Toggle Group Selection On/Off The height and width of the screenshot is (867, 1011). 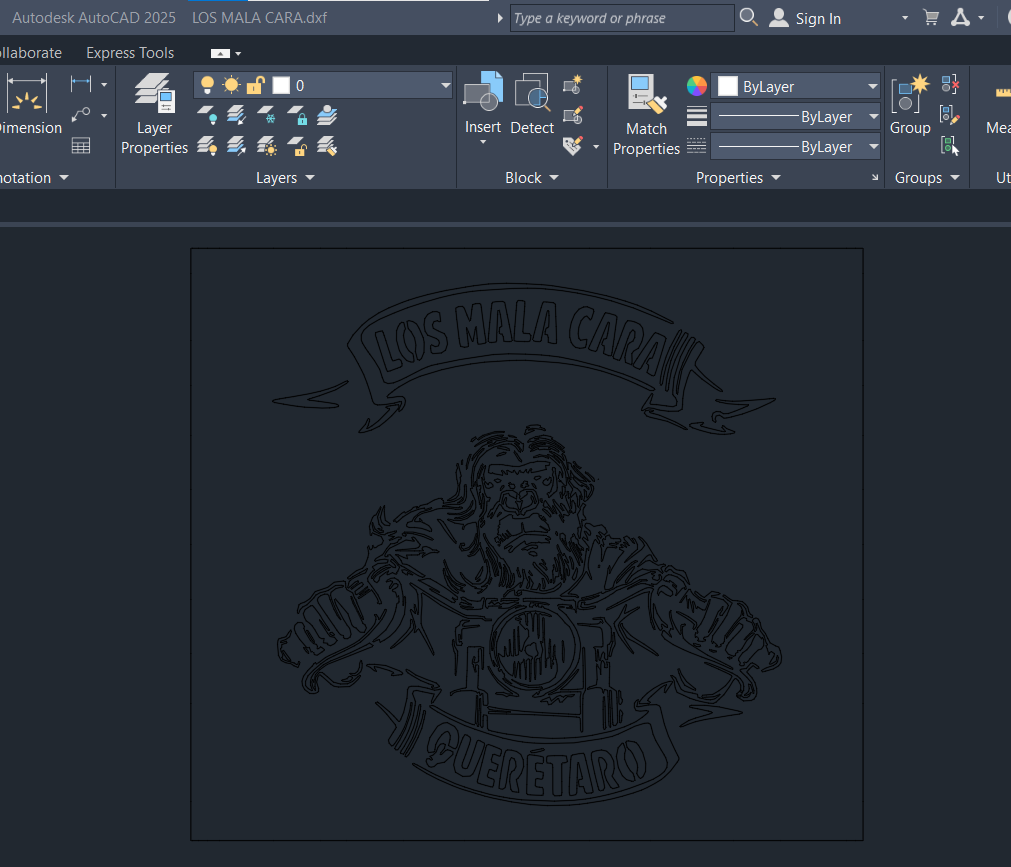947,145
